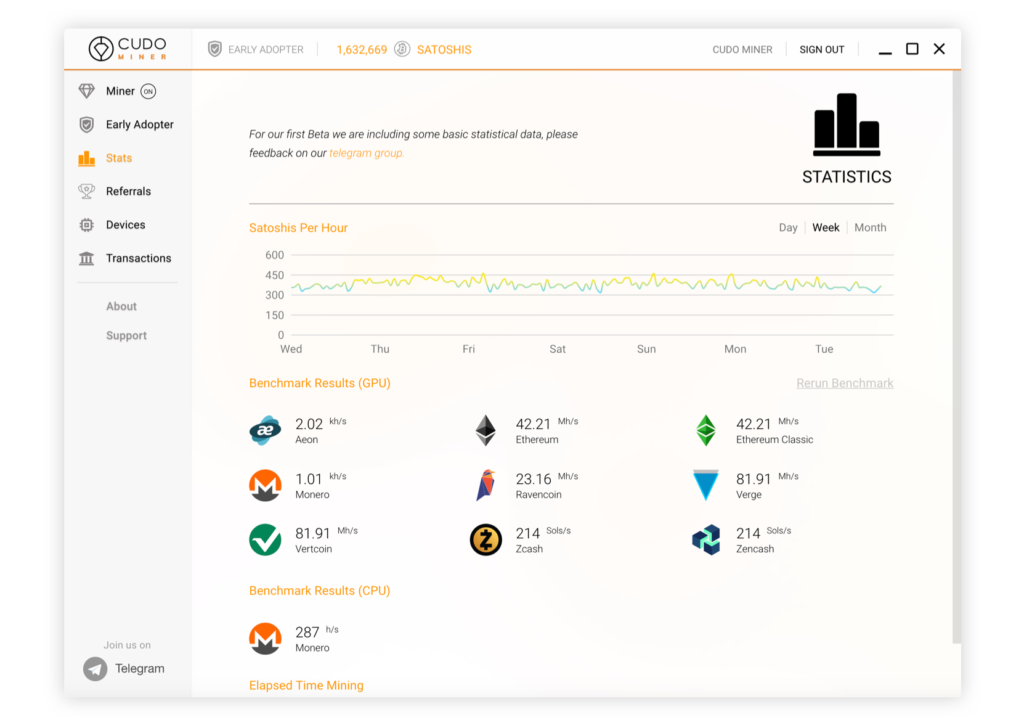Click the Rerun Benchmark link
This screenshot has height=725, width=1024.
coord(844,382)
